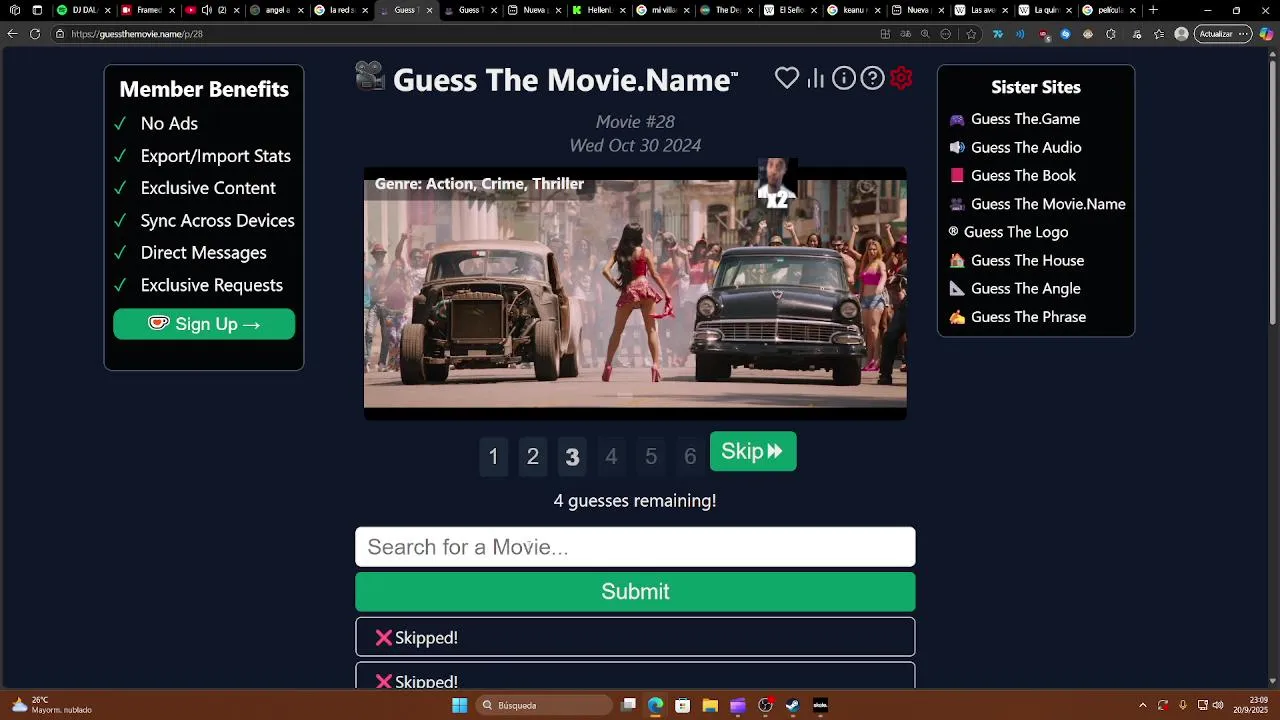Open the red settings gear icon

click(x=901, y=78)
